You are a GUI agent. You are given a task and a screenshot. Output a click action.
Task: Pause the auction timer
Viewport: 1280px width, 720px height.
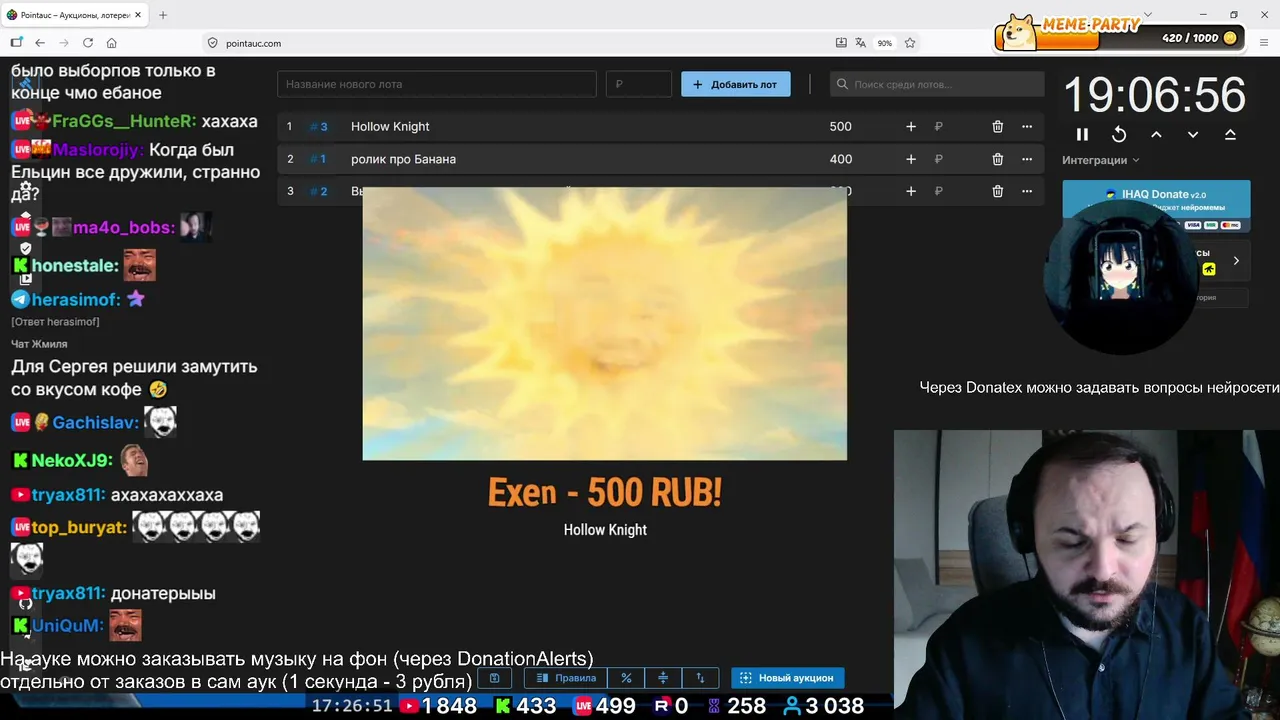coord(1082,134)
